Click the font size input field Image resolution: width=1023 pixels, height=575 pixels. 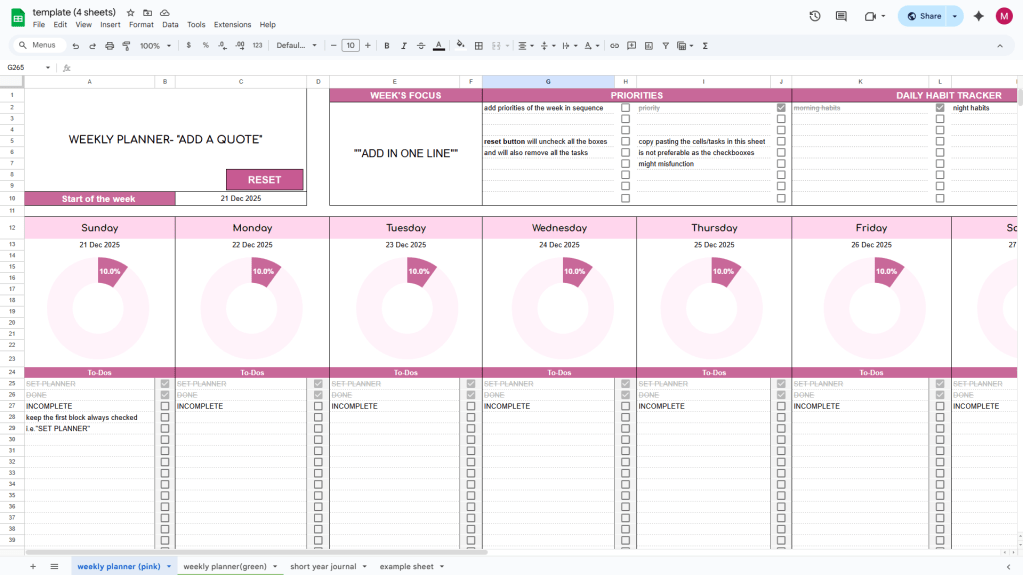[350, 46]
